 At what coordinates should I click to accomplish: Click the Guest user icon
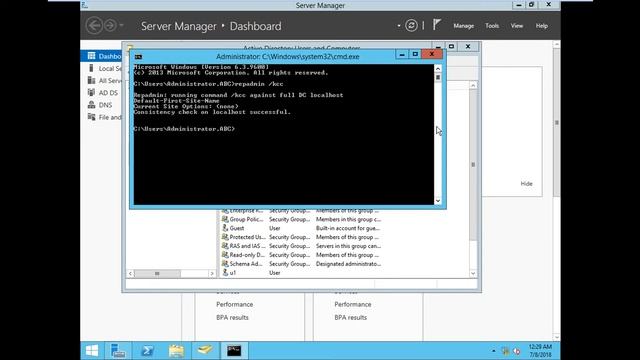[x=225, y=228]
